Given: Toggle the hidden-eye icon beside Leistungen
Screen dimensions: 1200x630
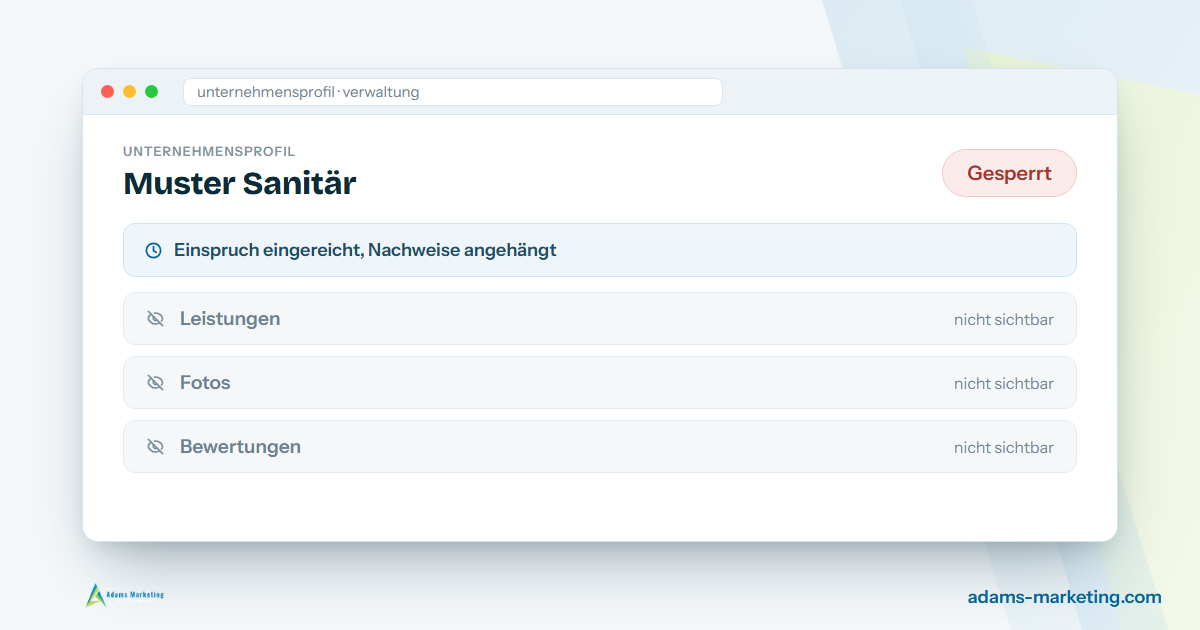Looking at the screenshot, I should [x=155, y=319].
